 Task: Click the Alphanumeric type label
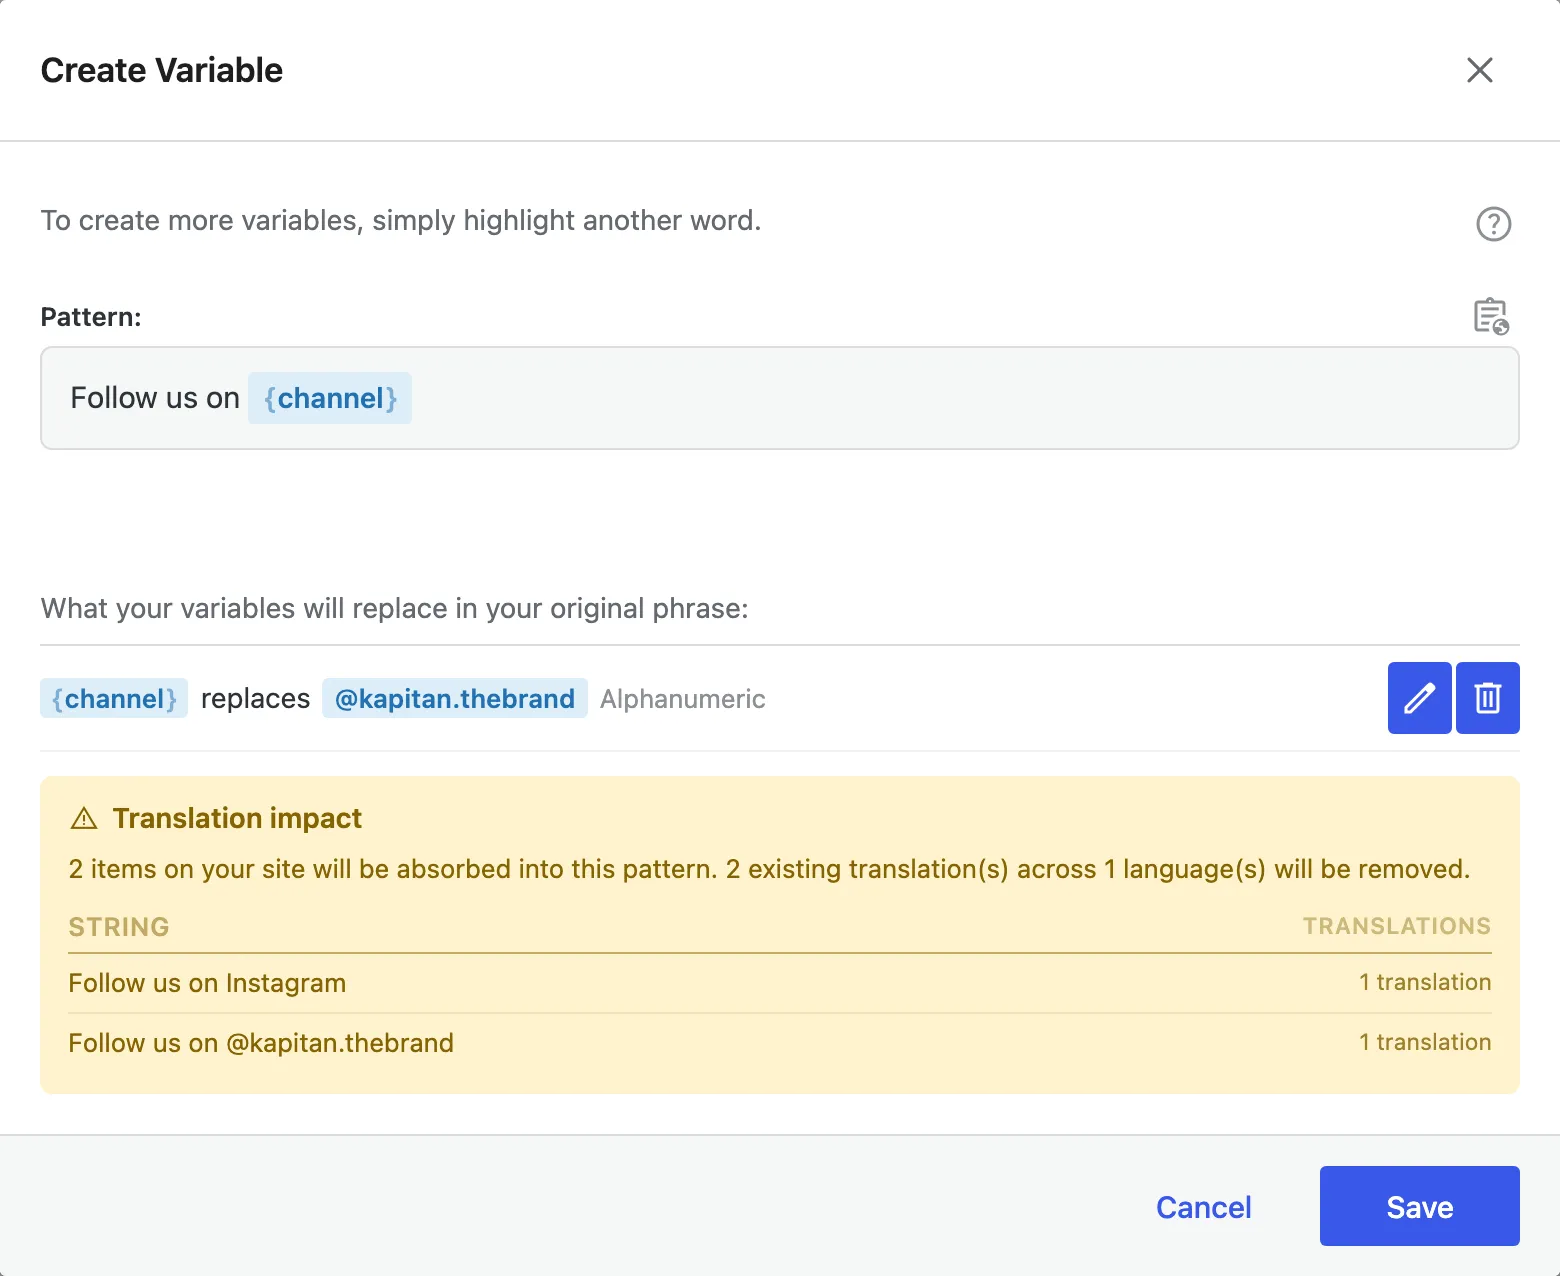[x=683, y=699]
